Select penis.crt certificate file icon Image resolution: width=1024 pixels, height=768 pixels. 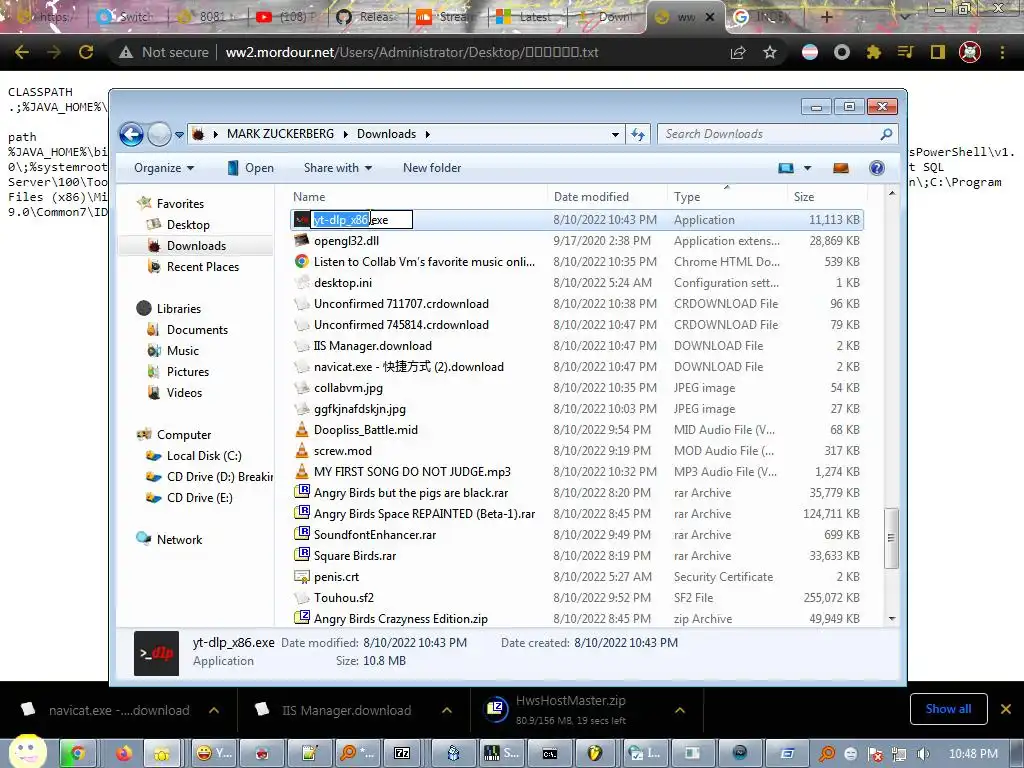[302, 577]
